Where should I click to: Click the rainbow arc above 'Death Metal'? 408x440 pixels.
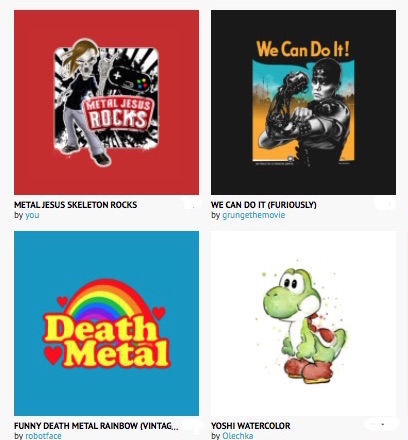(x=105, y=301)
